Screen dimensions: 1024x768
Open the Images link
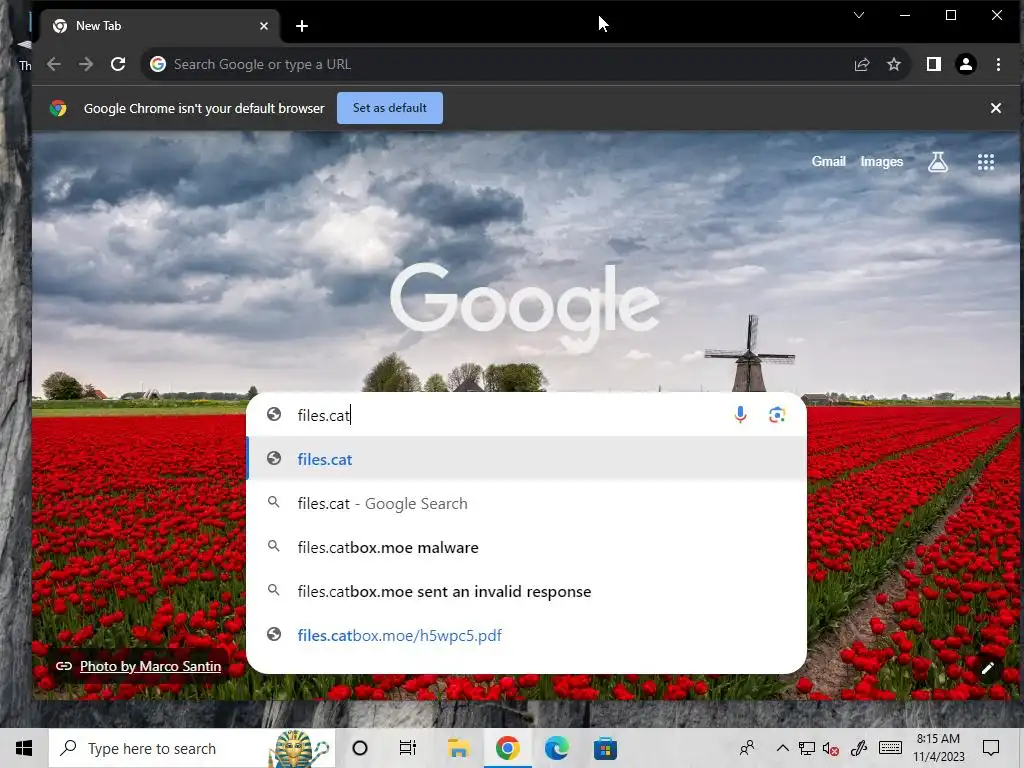click(x=882, y=161)
